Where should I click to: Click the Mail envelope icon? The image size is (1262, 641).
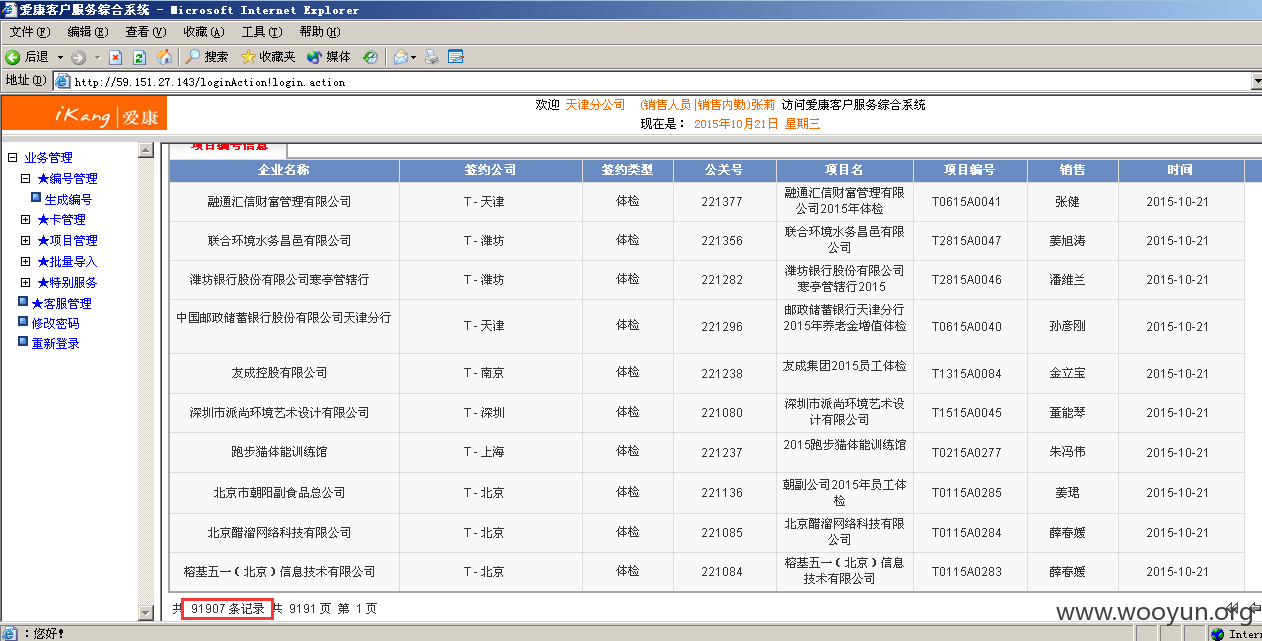click(400, 57)
